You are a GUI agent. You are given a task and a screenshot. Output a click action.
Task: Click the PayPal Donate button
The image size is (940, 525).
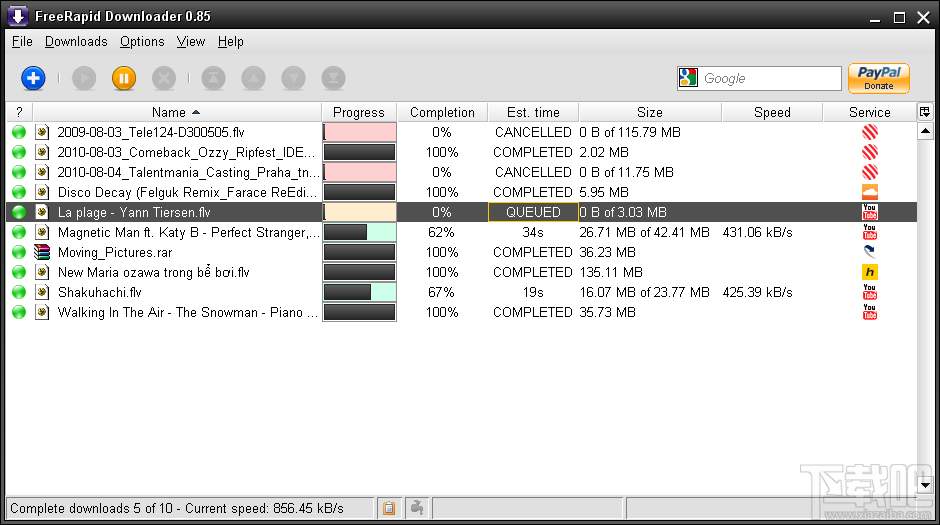coord(878,78)
